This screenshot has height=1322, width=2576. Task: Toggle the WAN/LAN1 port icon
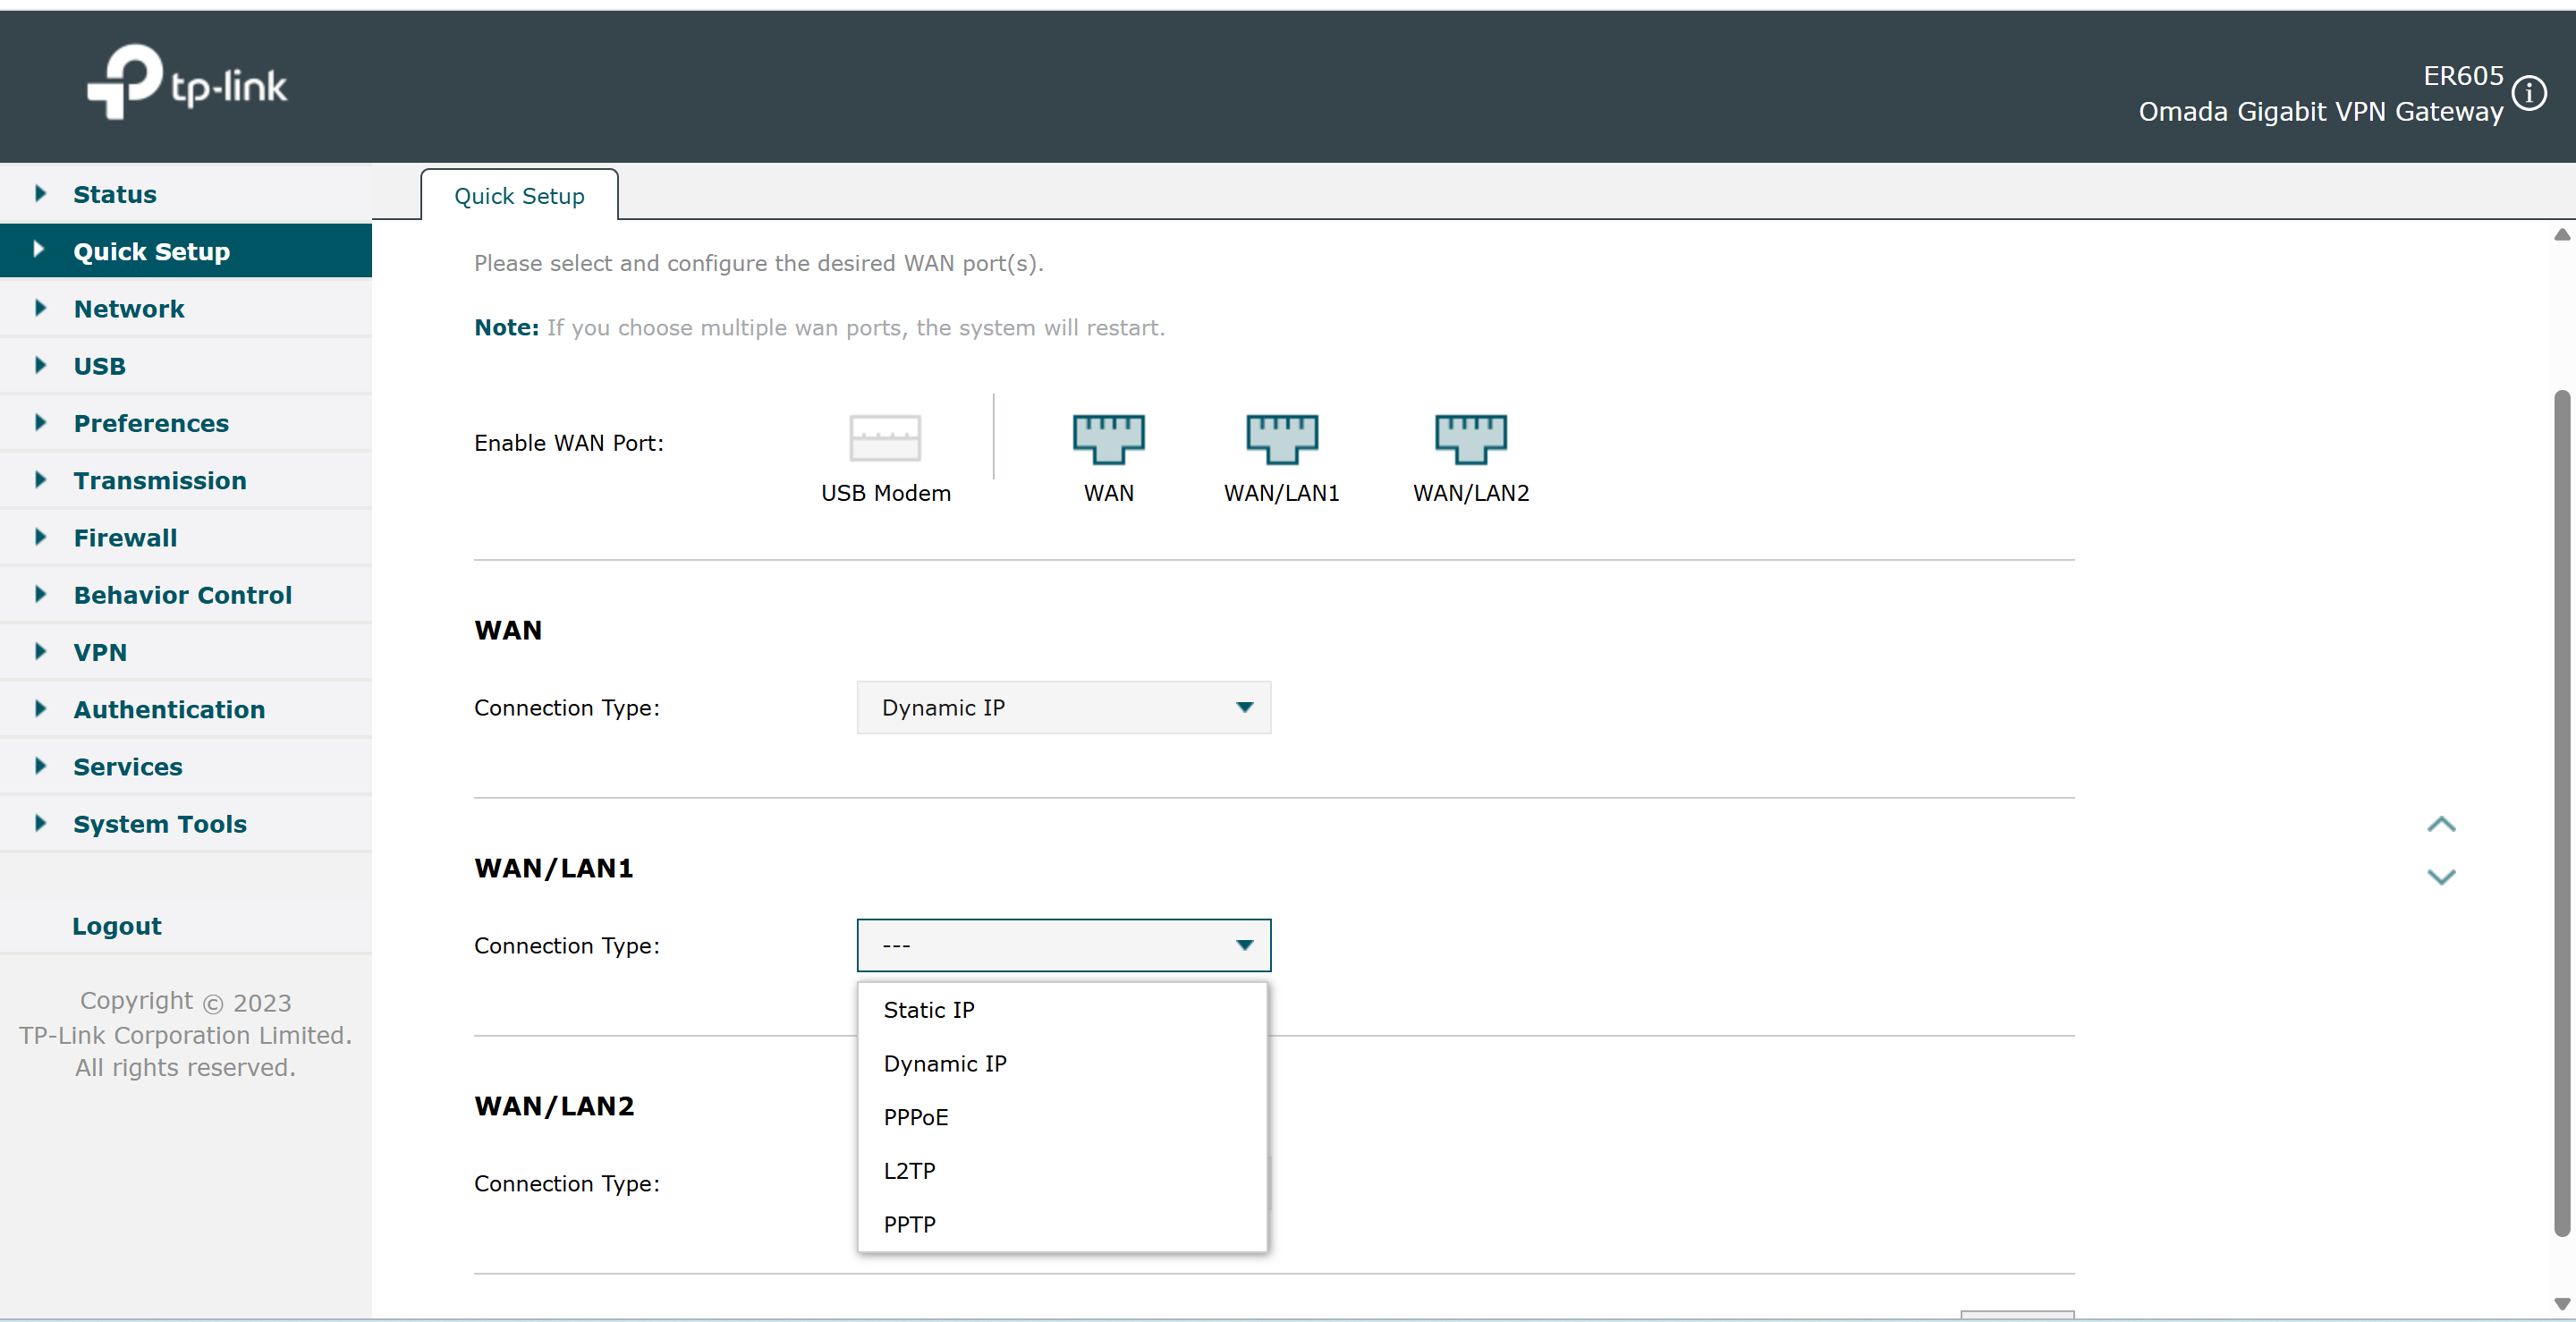pyautogui.click(x=1281, y=439)
